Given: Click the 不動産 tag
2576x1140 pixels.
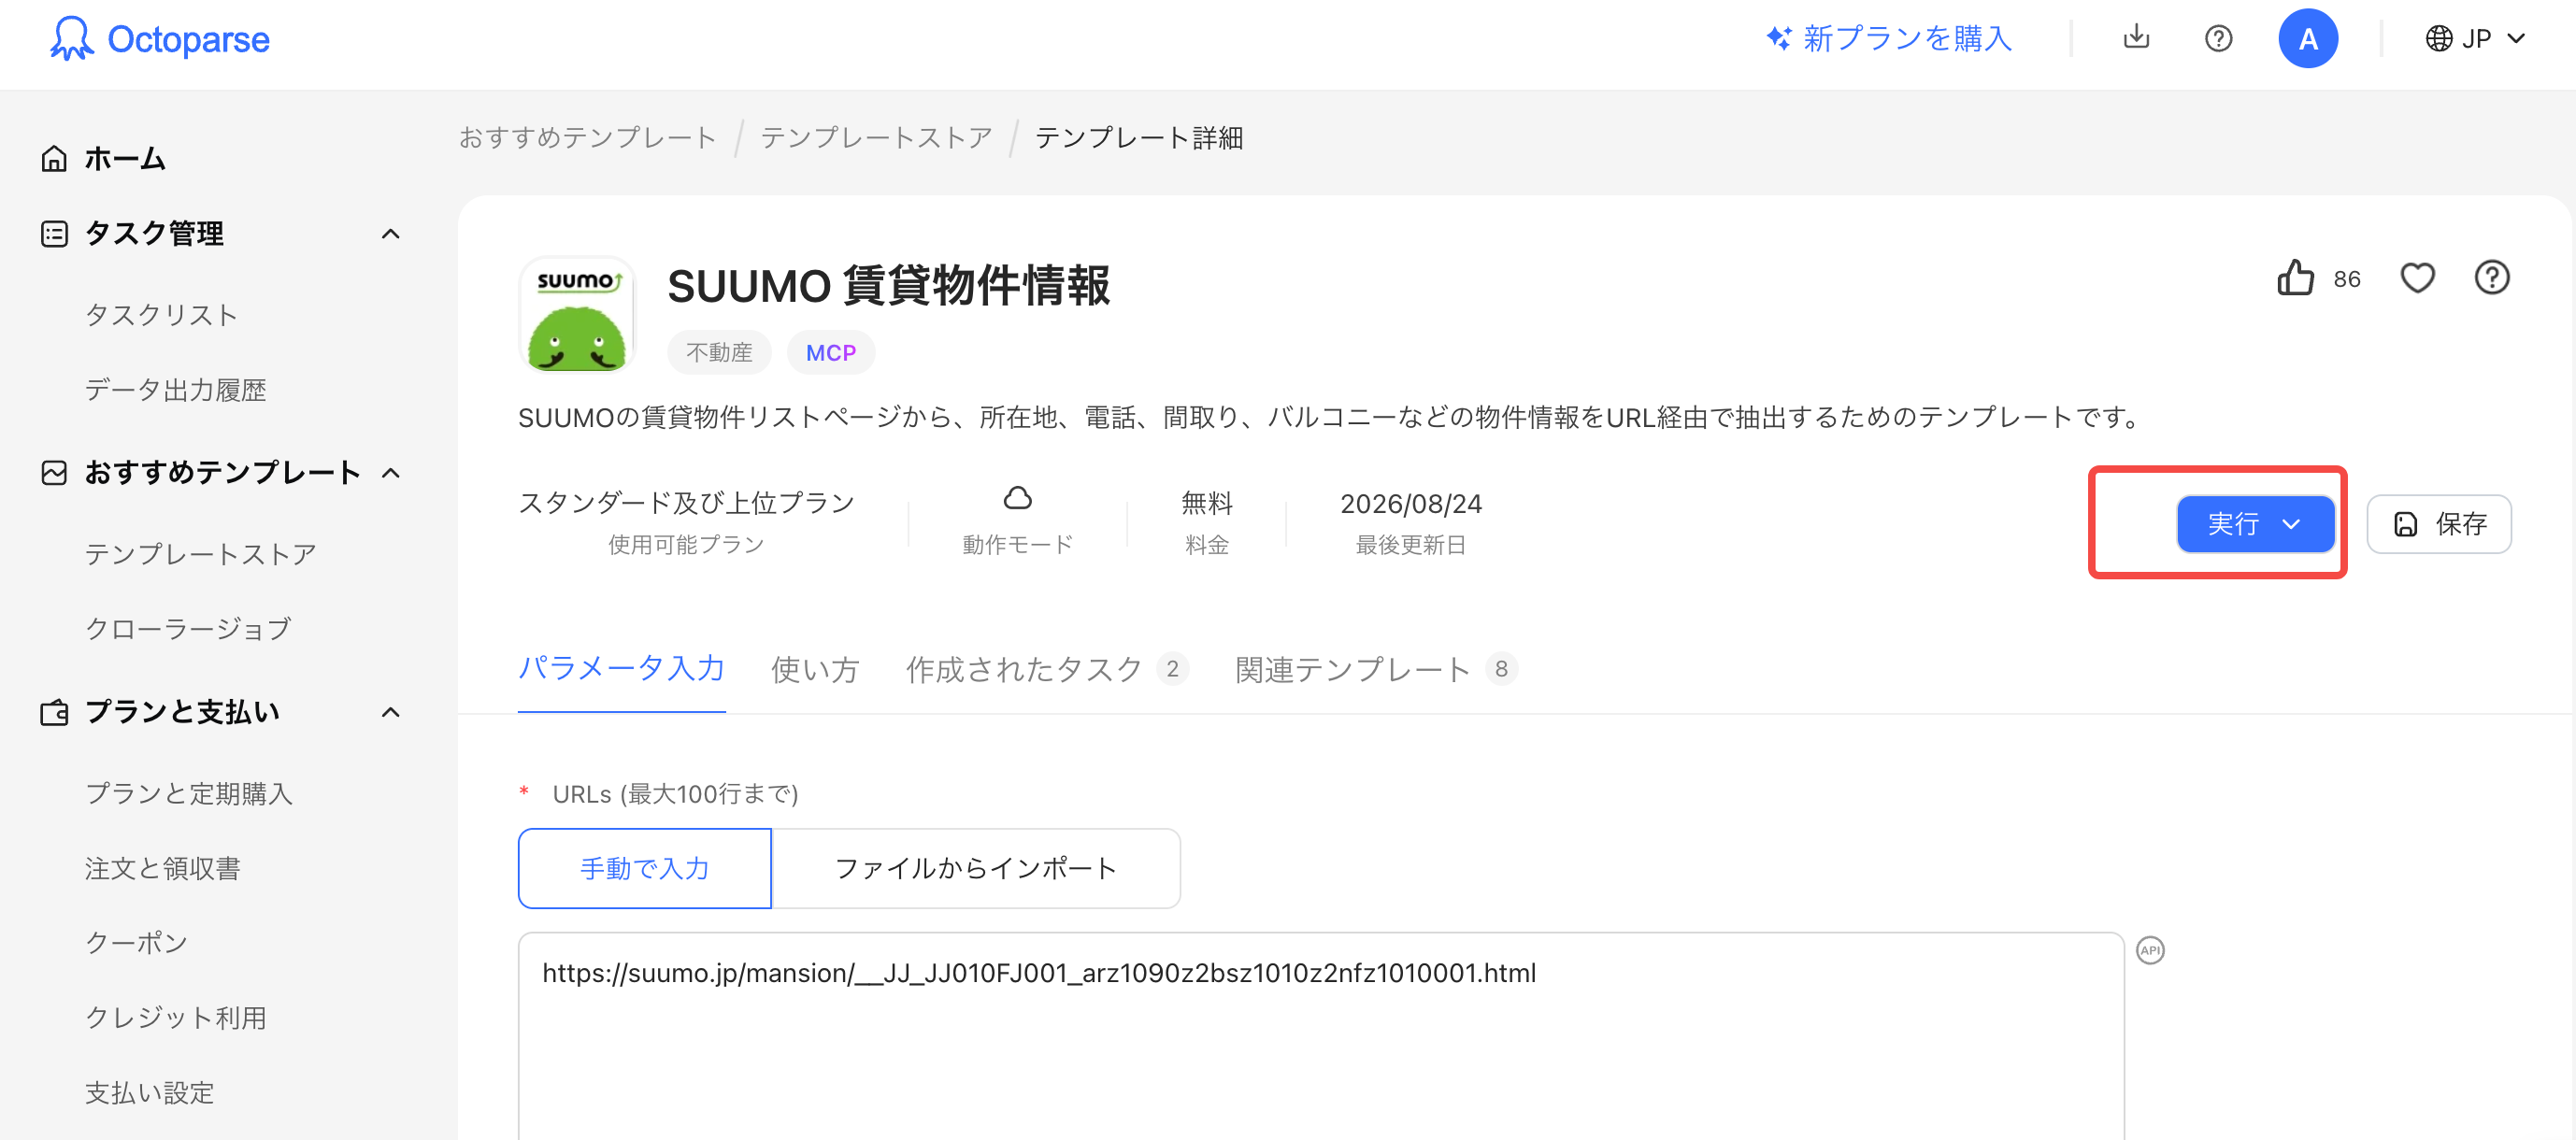Looking at the screenshot, I should click(719, 352).
